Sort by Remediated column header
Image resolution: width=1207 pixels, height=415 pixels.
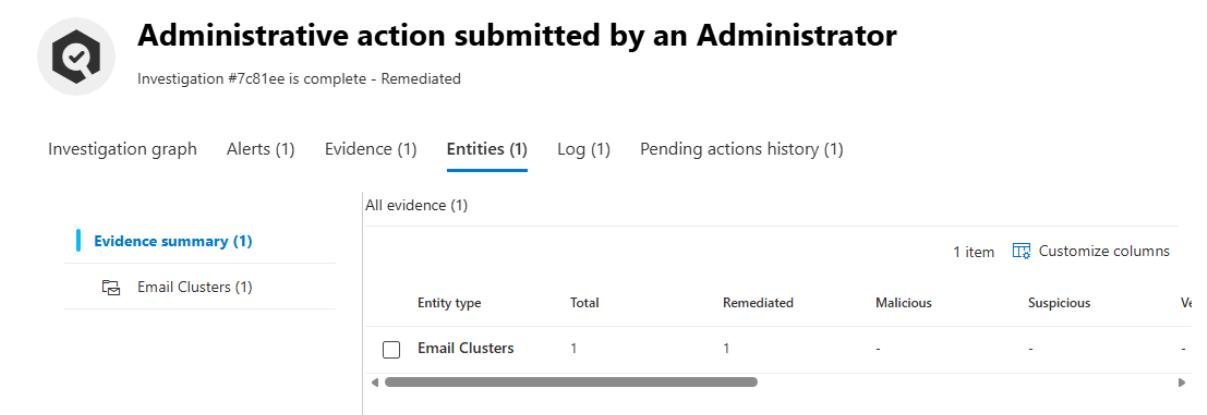pos(757,301)
